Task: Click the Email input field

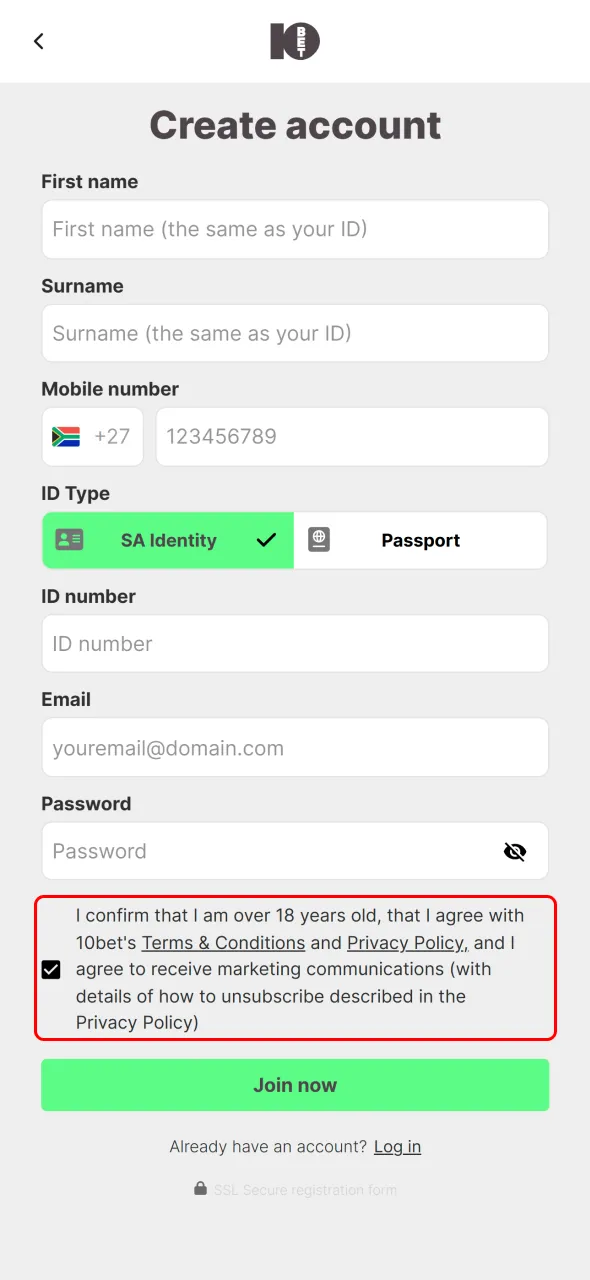Action: (295, 747)
